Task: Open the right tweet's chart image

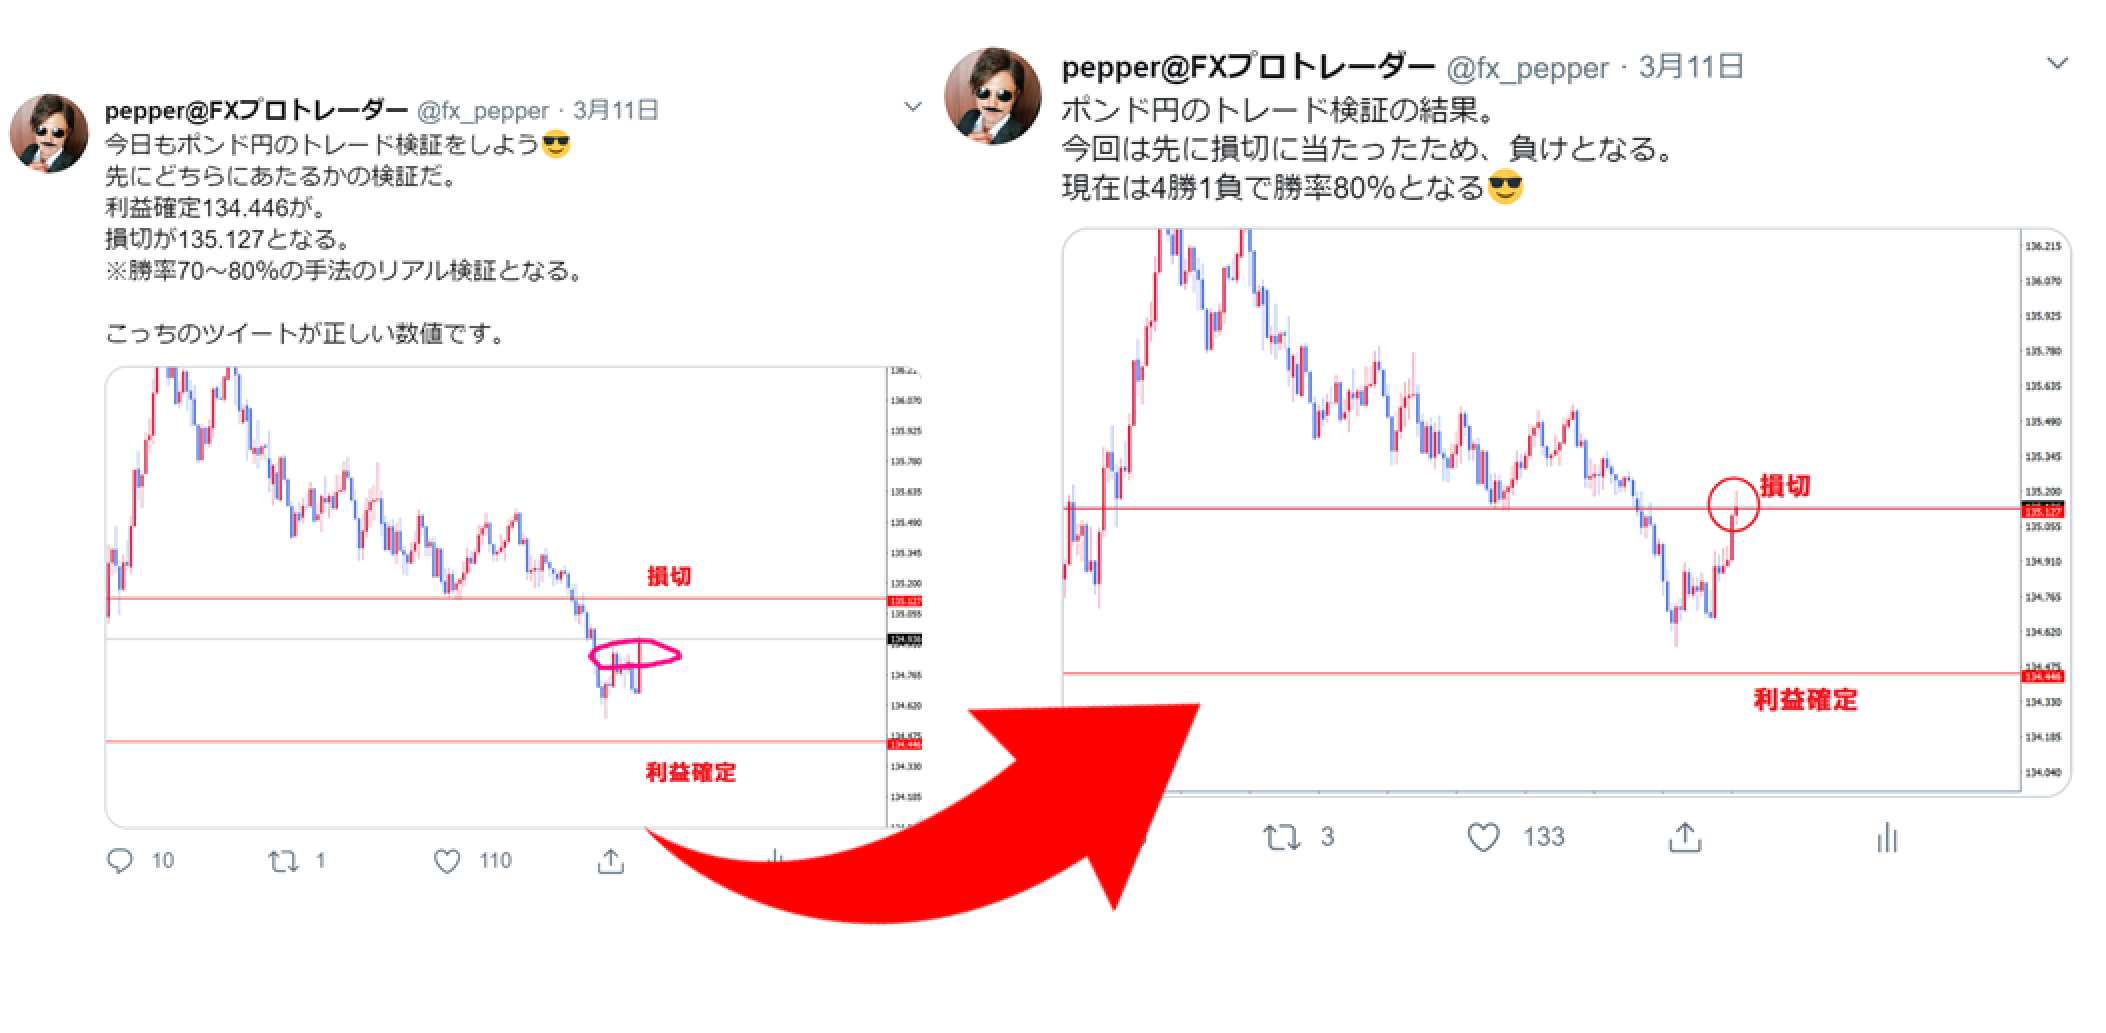Action: coord(1566,512)
